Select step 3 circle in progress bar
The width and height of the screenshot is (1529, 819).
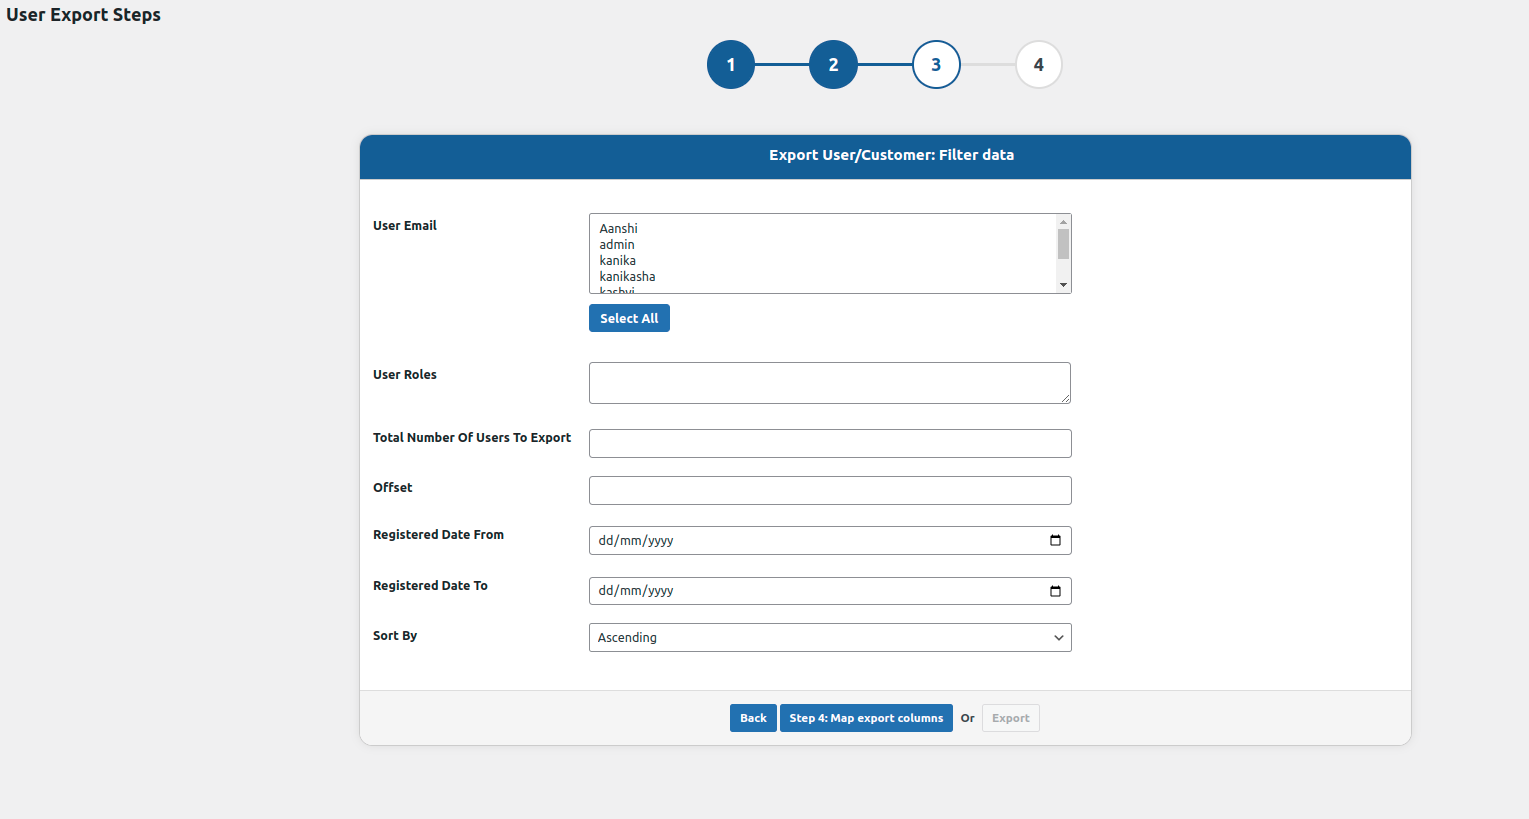tap(936, 65)
